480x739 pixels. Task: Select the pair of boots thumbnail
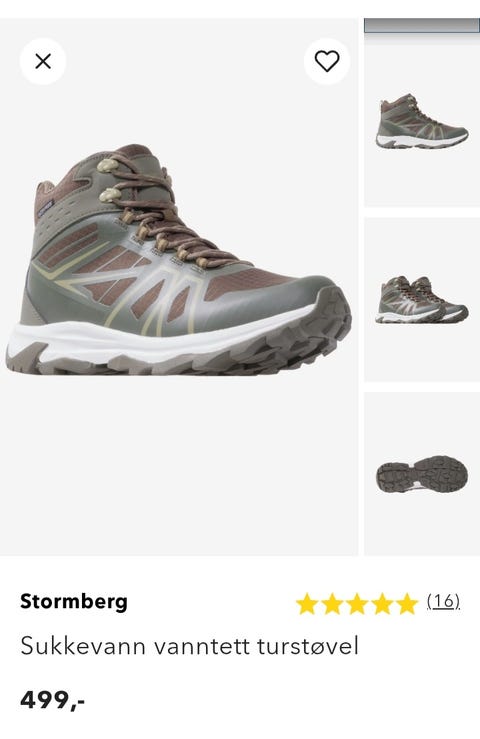(x=422, y=299)
